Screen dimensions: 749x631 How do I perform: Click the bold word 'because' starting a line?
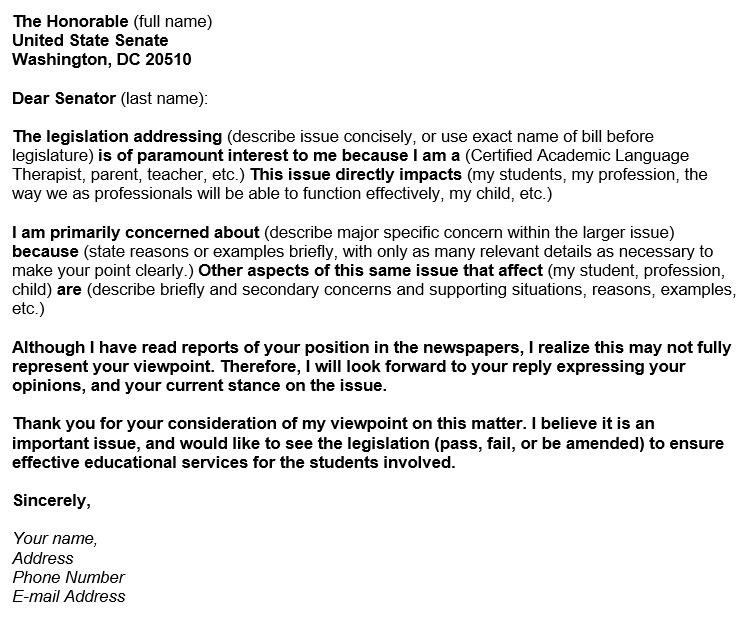point(45,252)
